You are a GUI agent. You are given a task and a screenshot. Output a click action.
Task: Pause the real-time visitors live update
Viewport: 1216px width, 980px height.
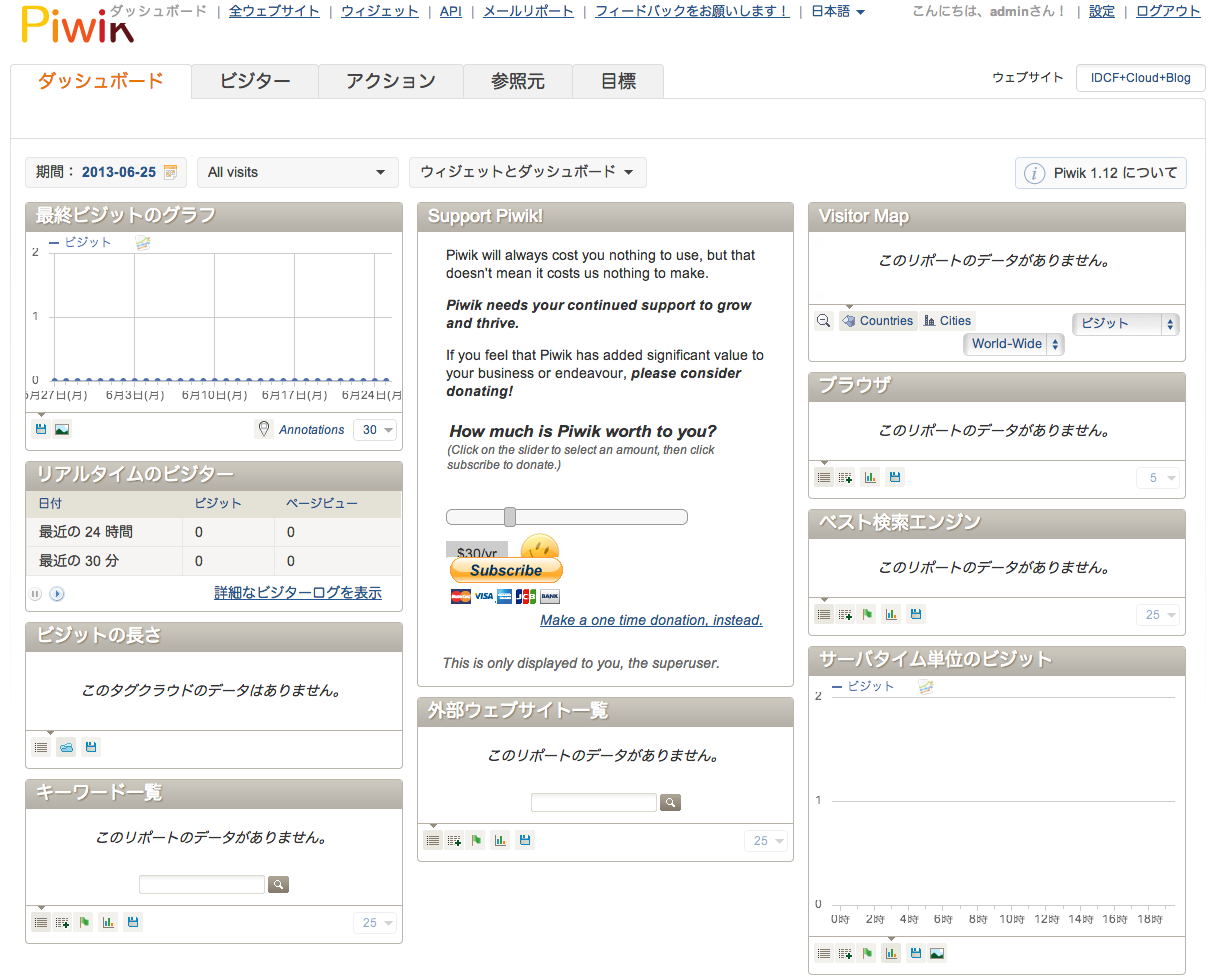coord(35,594)
